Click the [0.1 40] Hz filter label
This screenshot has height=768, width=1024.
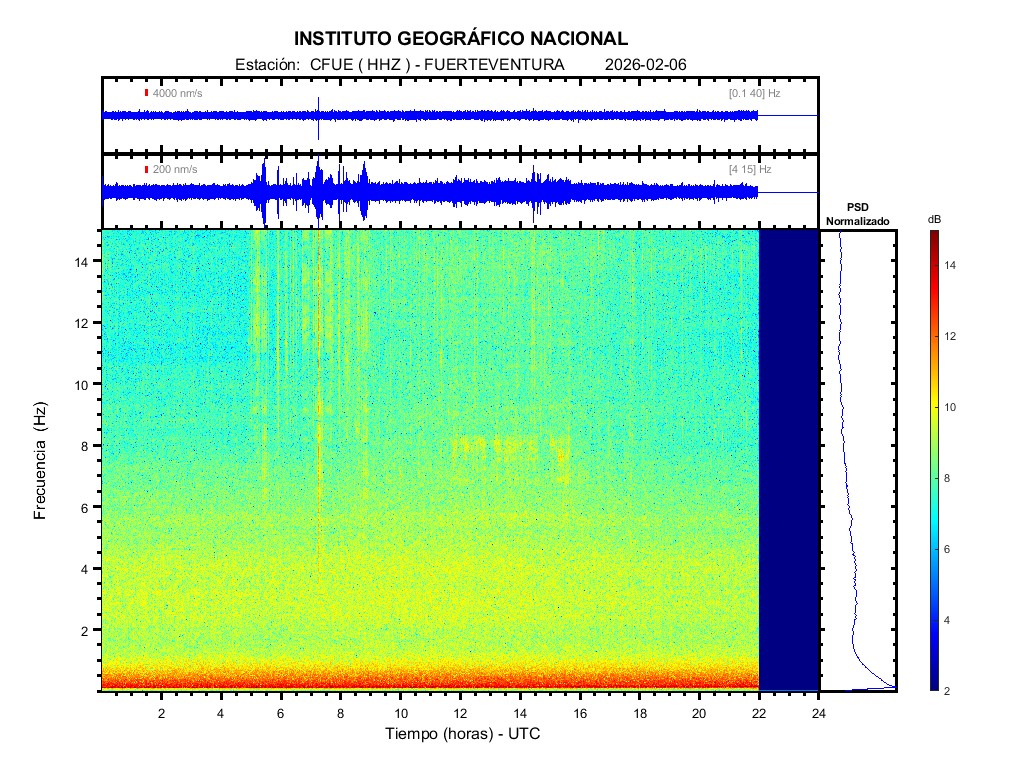coord(754,93)
